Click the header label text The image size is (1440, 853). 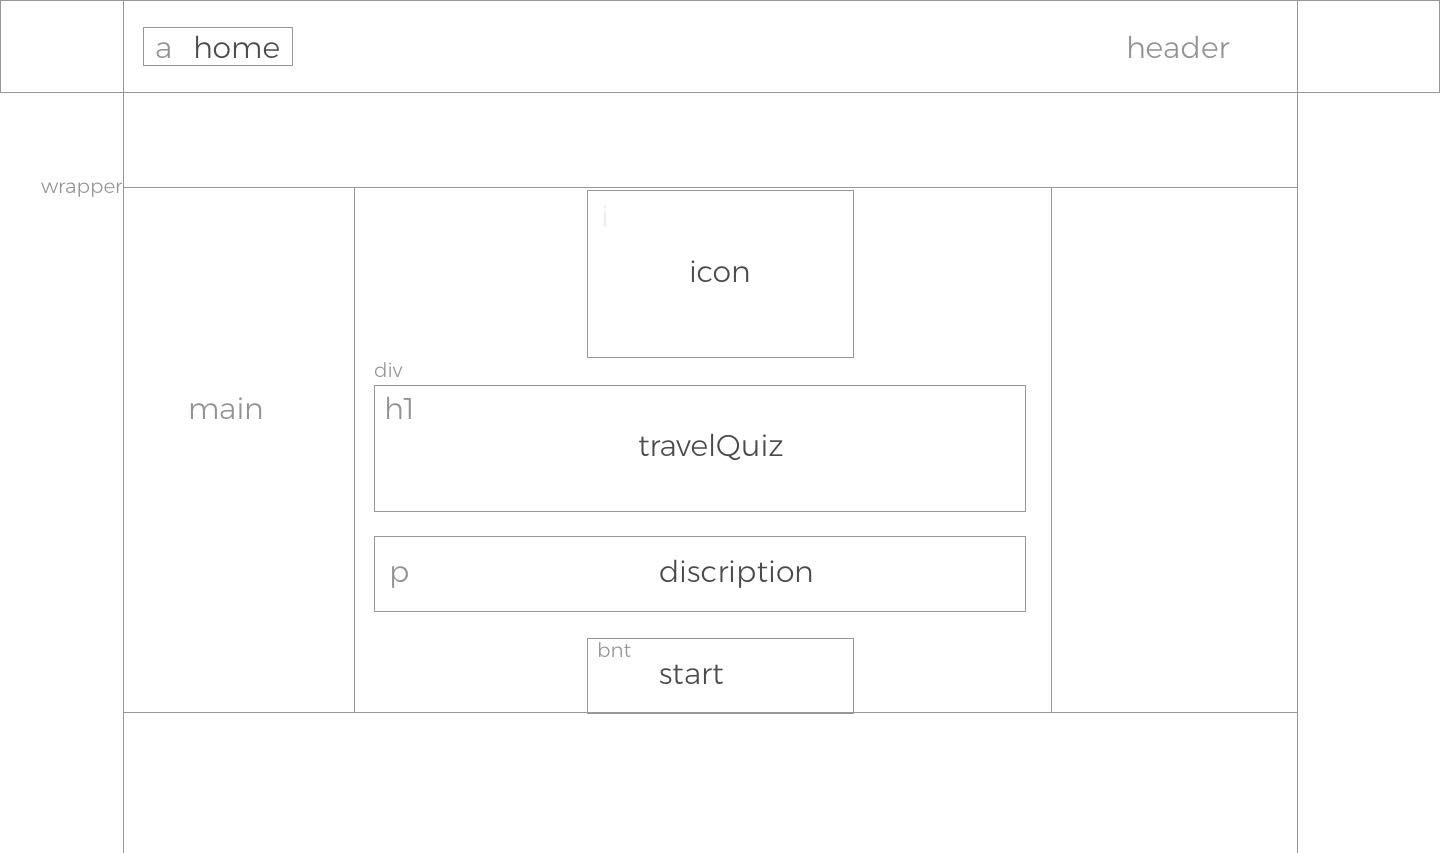1178,48
